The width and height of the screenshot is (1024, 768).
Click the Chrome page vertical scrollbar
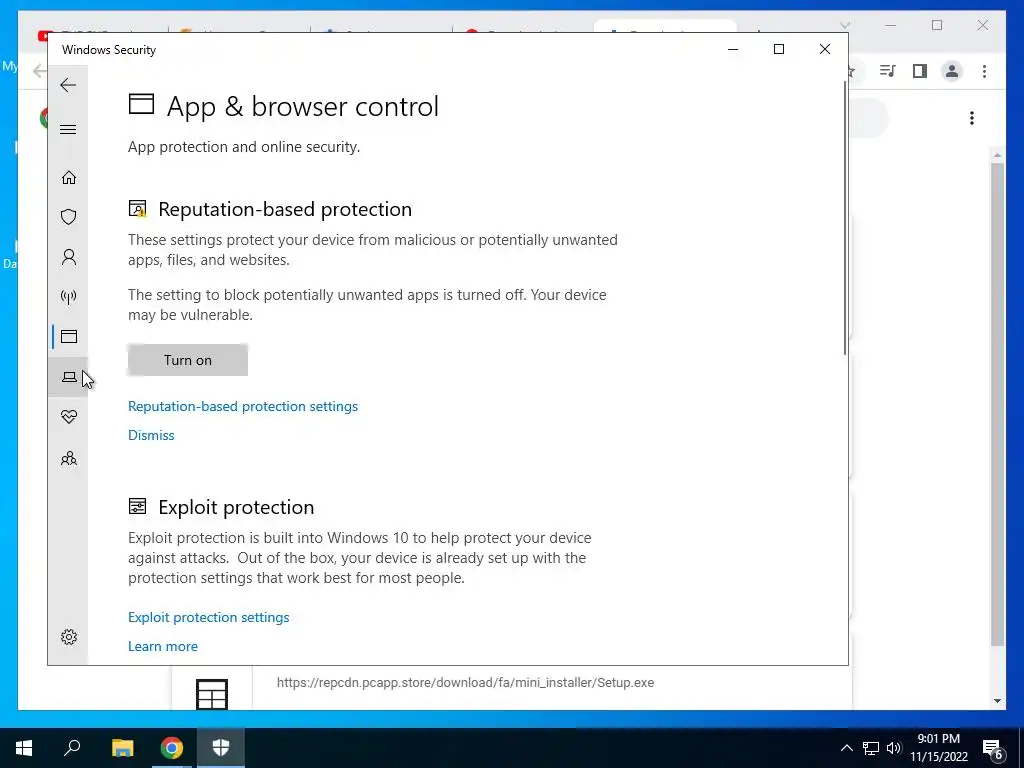997,405
